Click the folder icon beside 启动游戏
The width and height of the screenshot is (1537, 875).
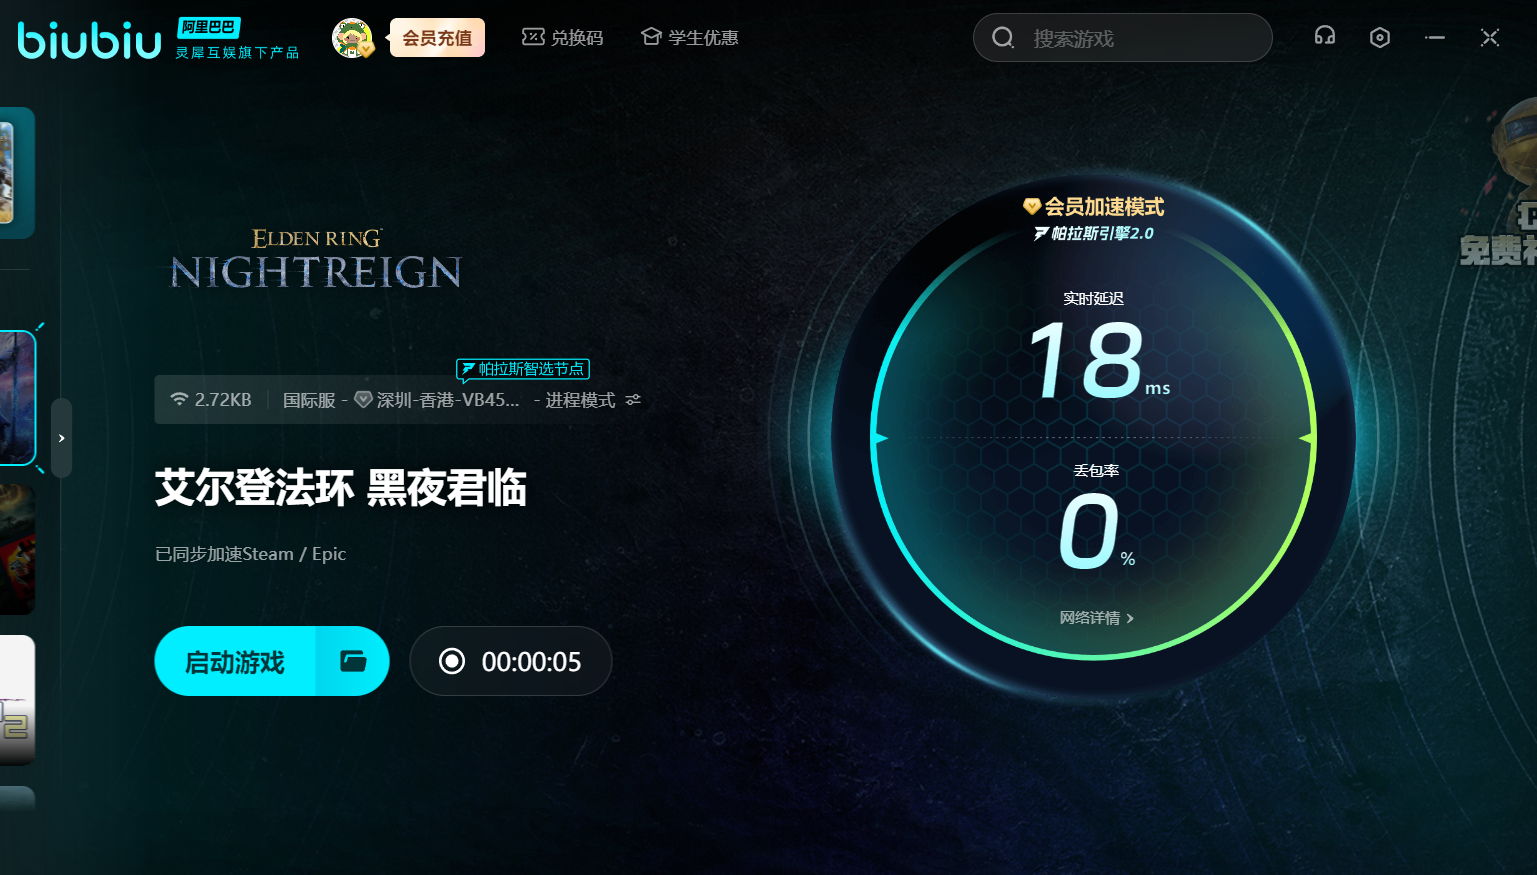click(x=353, y=661)
